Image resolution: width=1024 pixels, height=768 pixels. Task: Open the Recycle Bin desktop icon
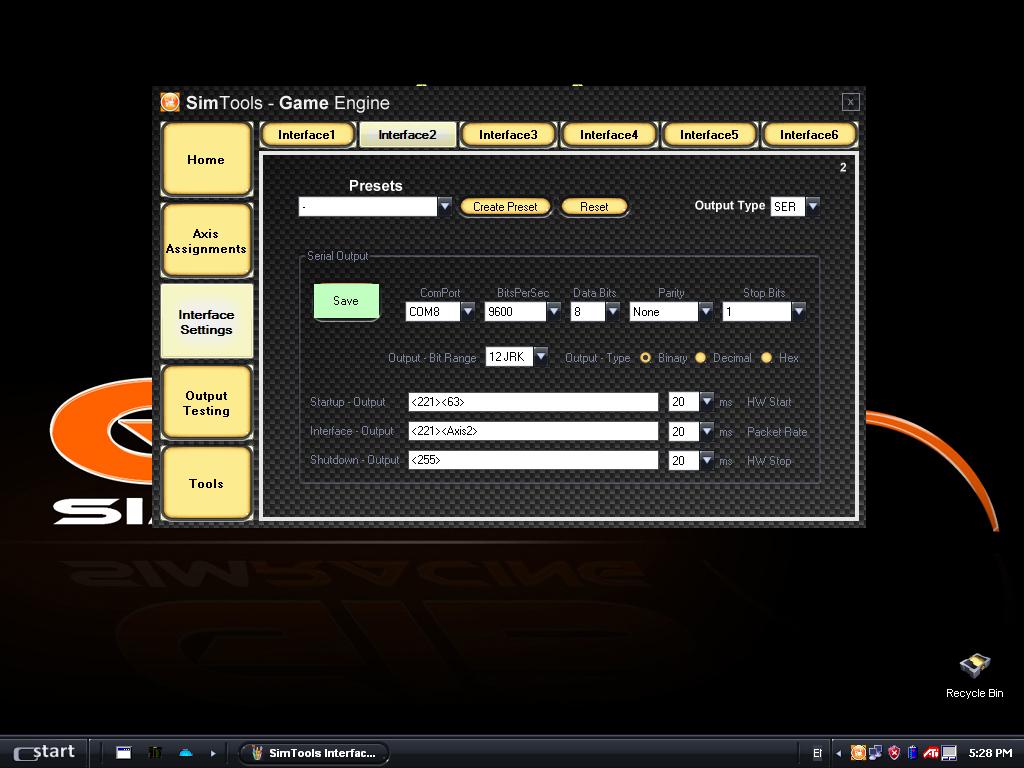click(x=974, y=675)
